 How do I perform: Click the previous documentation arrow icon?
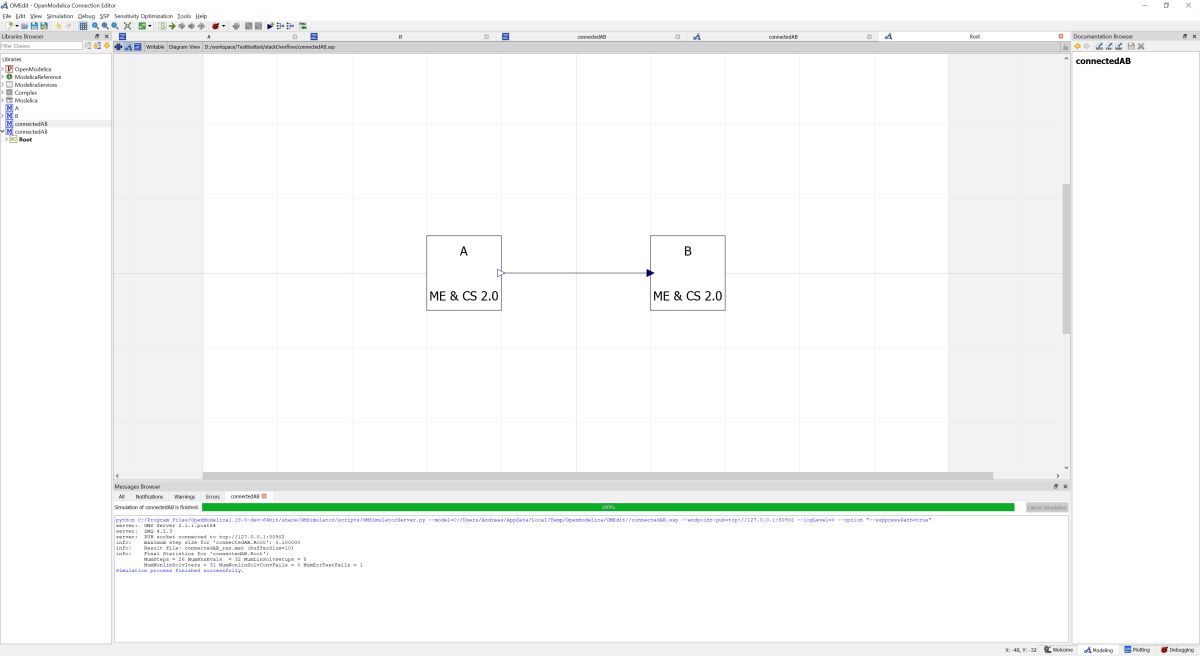point(1078,46)
